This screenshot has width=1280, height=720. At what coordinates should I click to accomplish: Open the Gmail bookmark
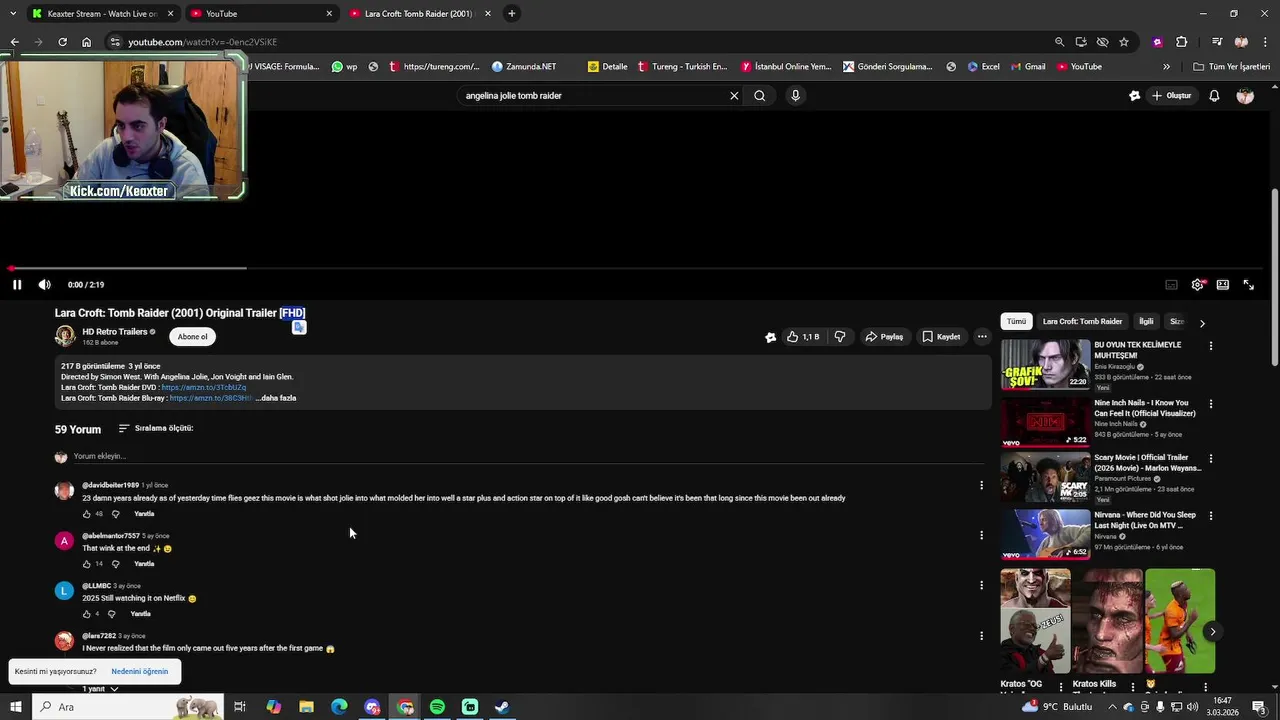pos(1028,67)
